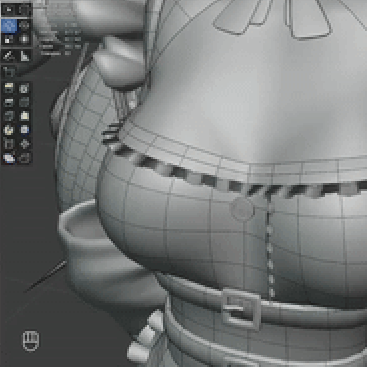
Task: Select the Spin tool
Action: tap(9, 130)
